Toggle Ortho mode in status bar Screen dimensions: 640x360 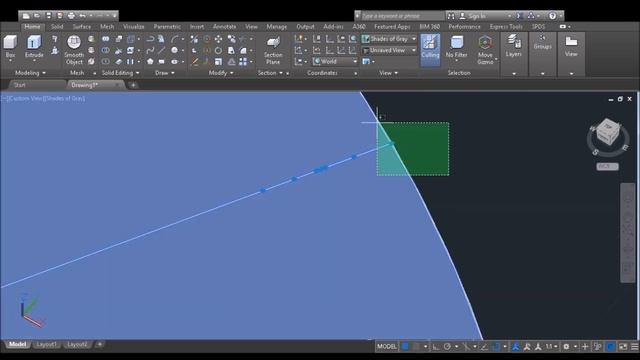tap(436, 347)
